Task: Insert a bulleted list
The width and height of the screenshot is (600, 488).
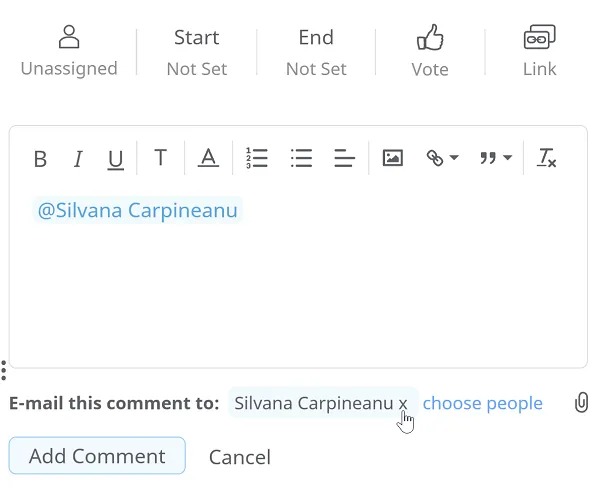Action: click(x=301, y=158)
